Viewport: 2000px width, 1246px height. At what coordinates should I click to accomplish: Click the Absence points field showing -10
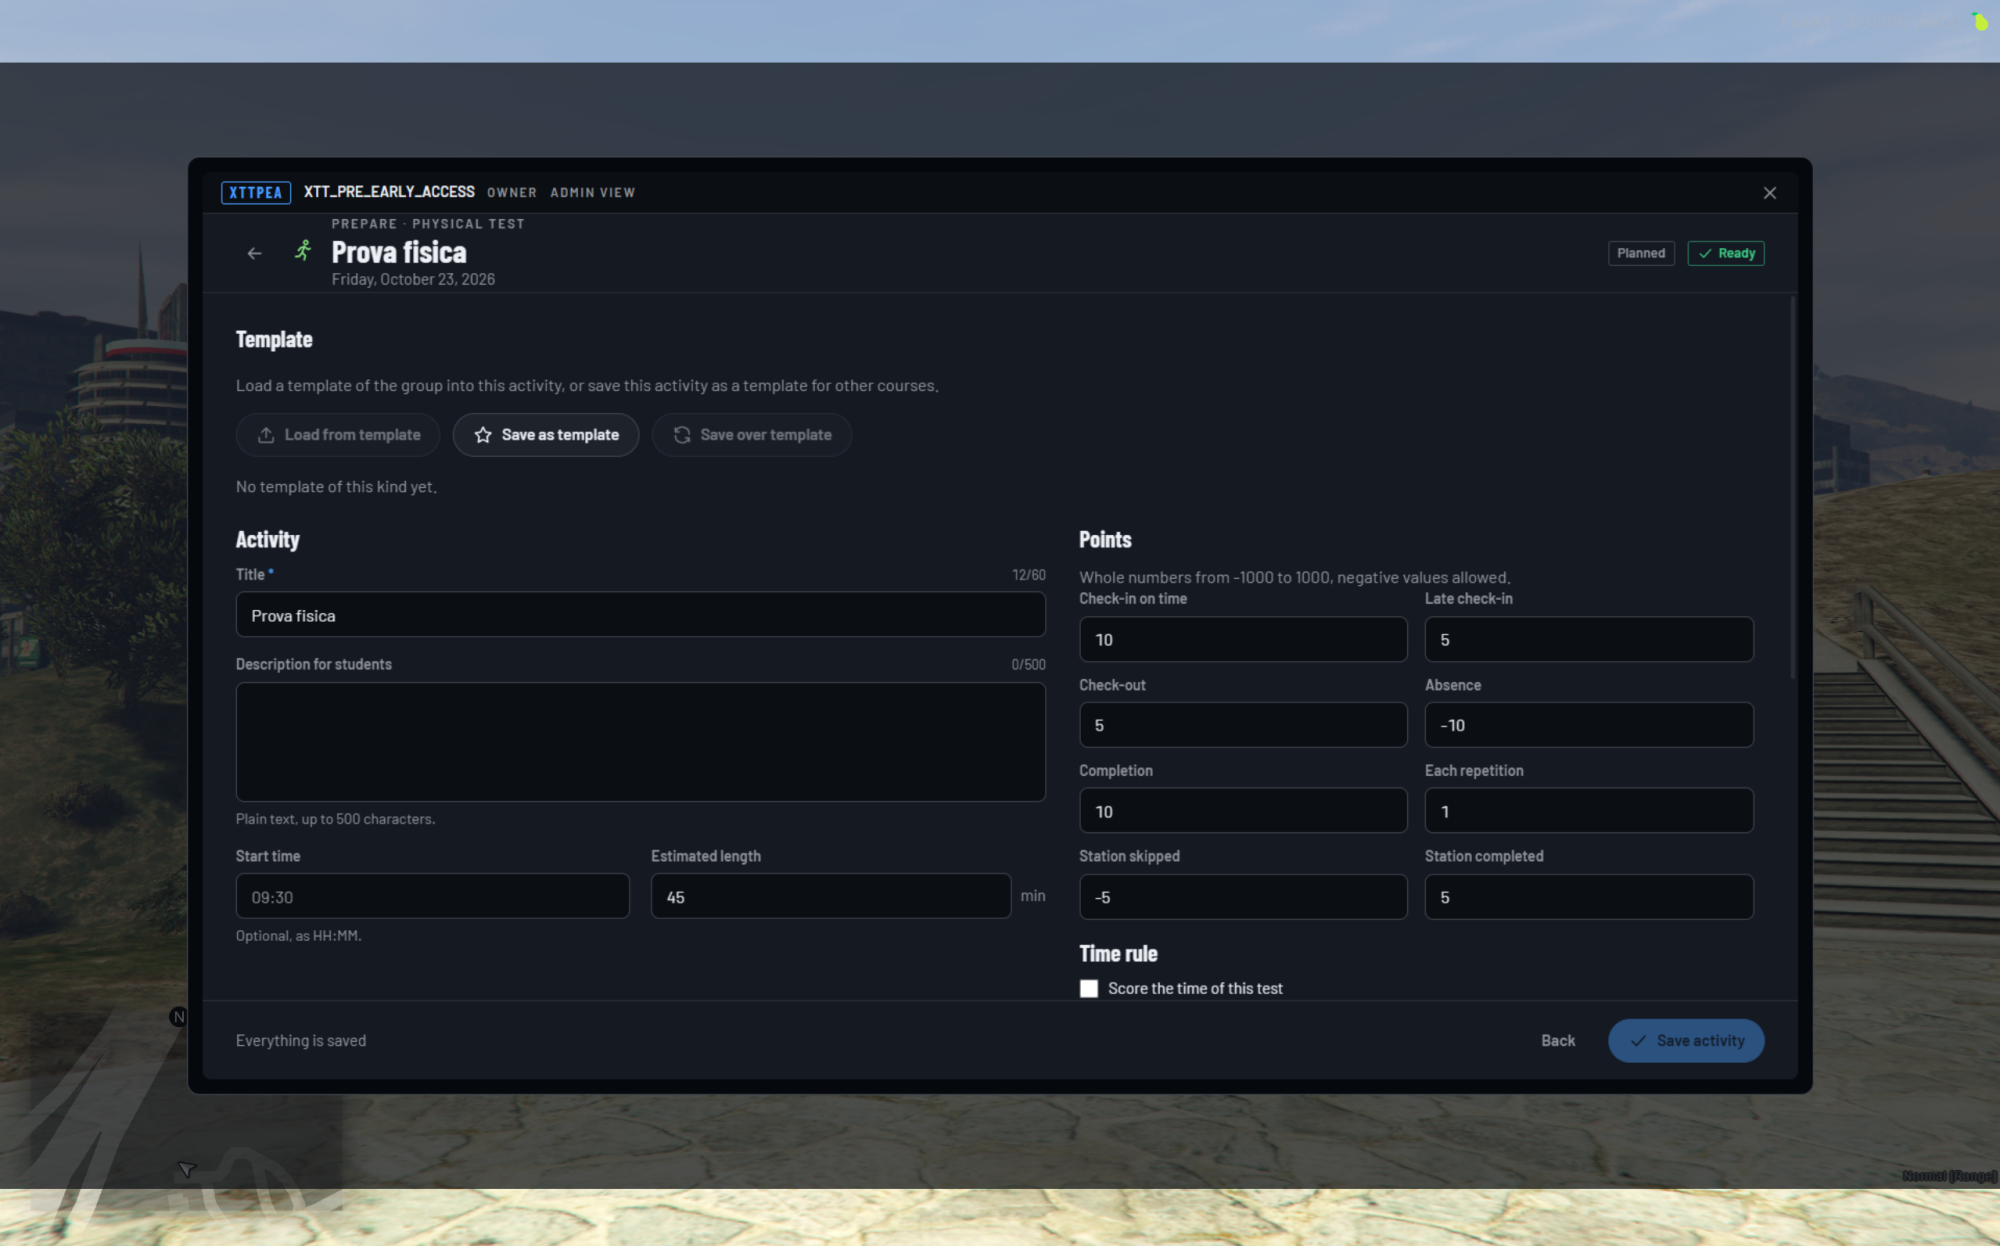click(x=1589, y=725)
